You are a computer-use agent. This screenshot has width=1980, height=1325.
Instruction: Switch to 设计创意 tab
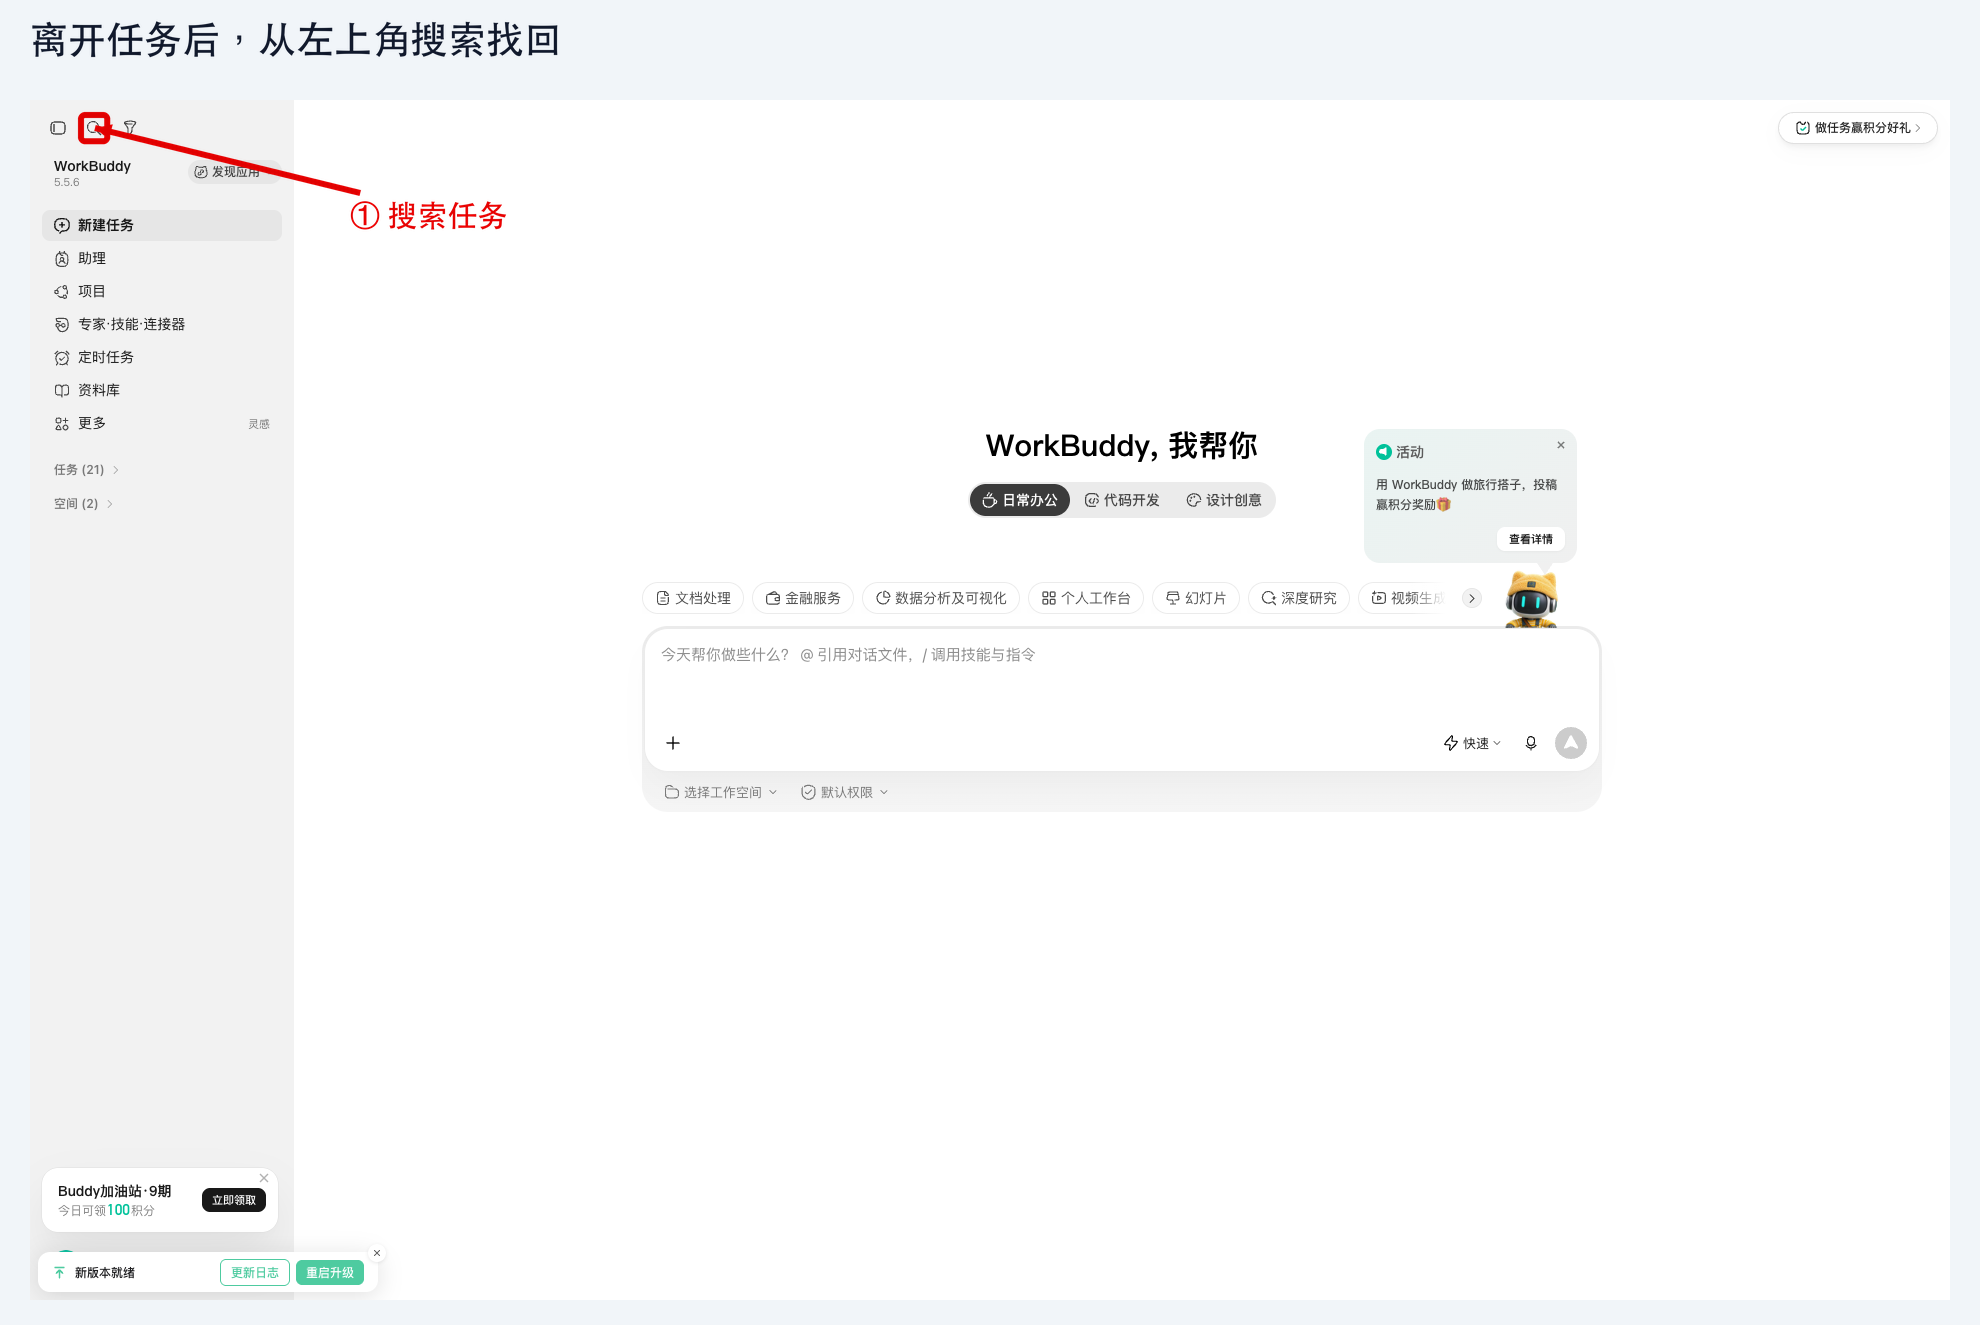tap(1224, 500)
